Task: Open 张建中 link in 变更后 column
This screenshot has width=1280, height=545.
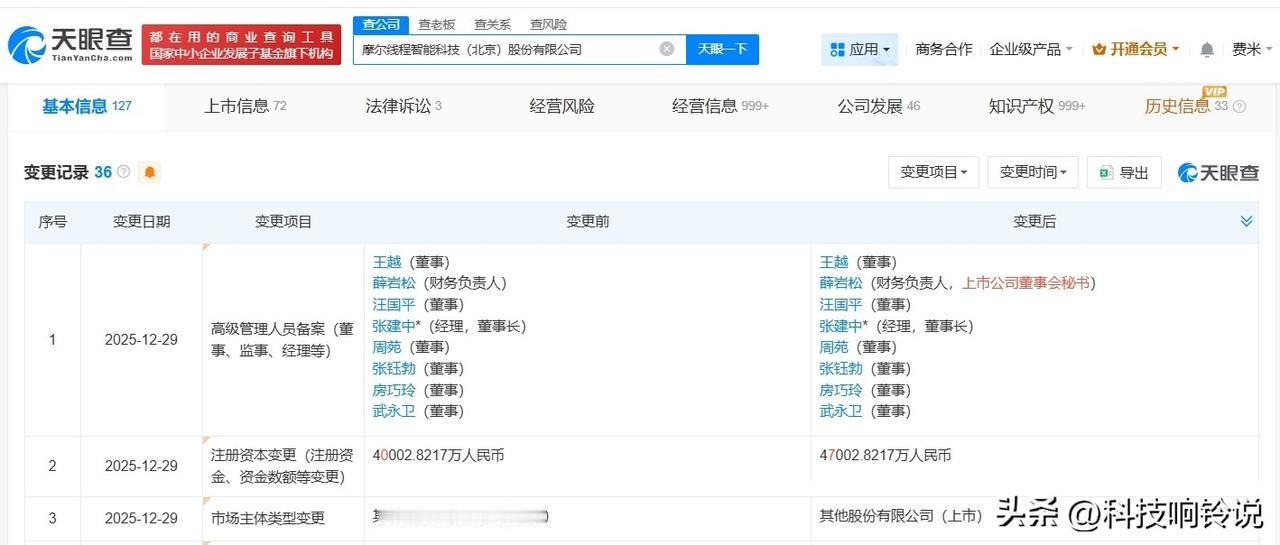Action: pos(840,326)
